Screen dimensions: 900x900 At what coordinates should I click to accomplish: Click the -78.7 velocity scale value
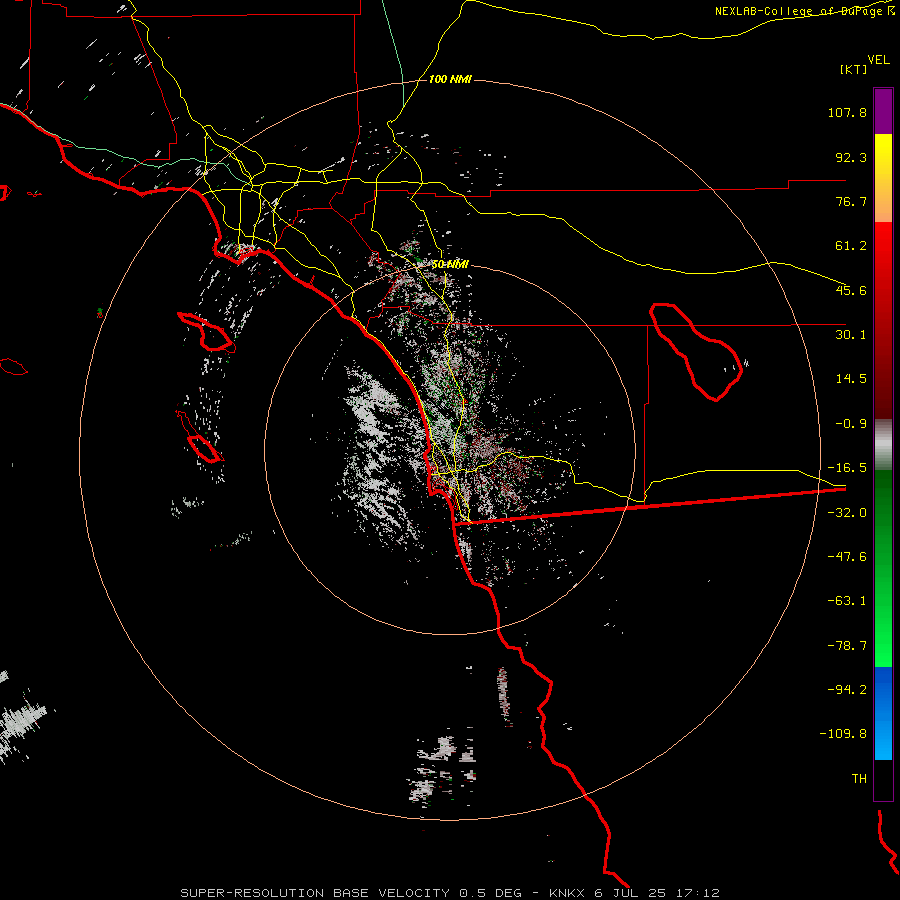[847, 646]
